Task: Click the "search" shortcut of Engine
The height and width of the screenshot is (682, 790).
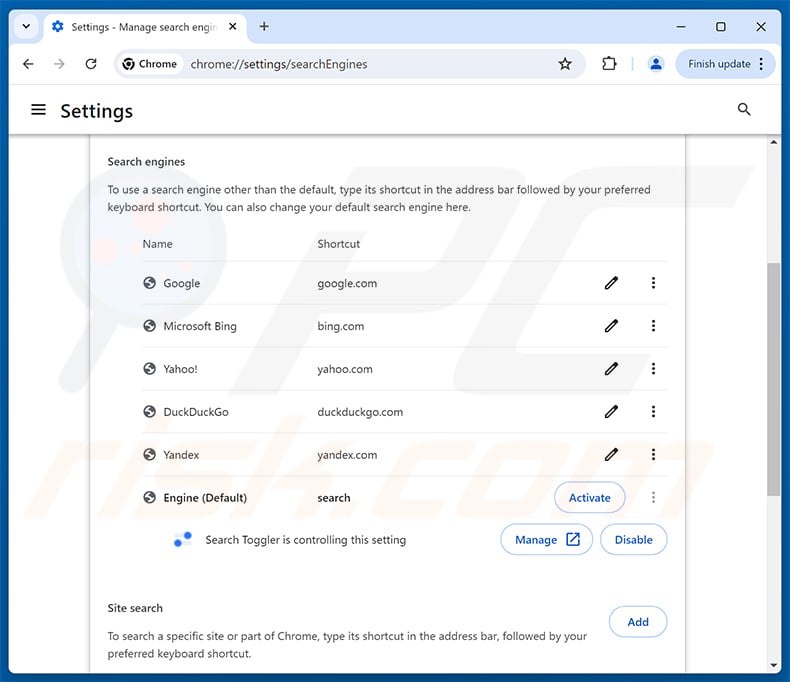Action: (334, 498)
